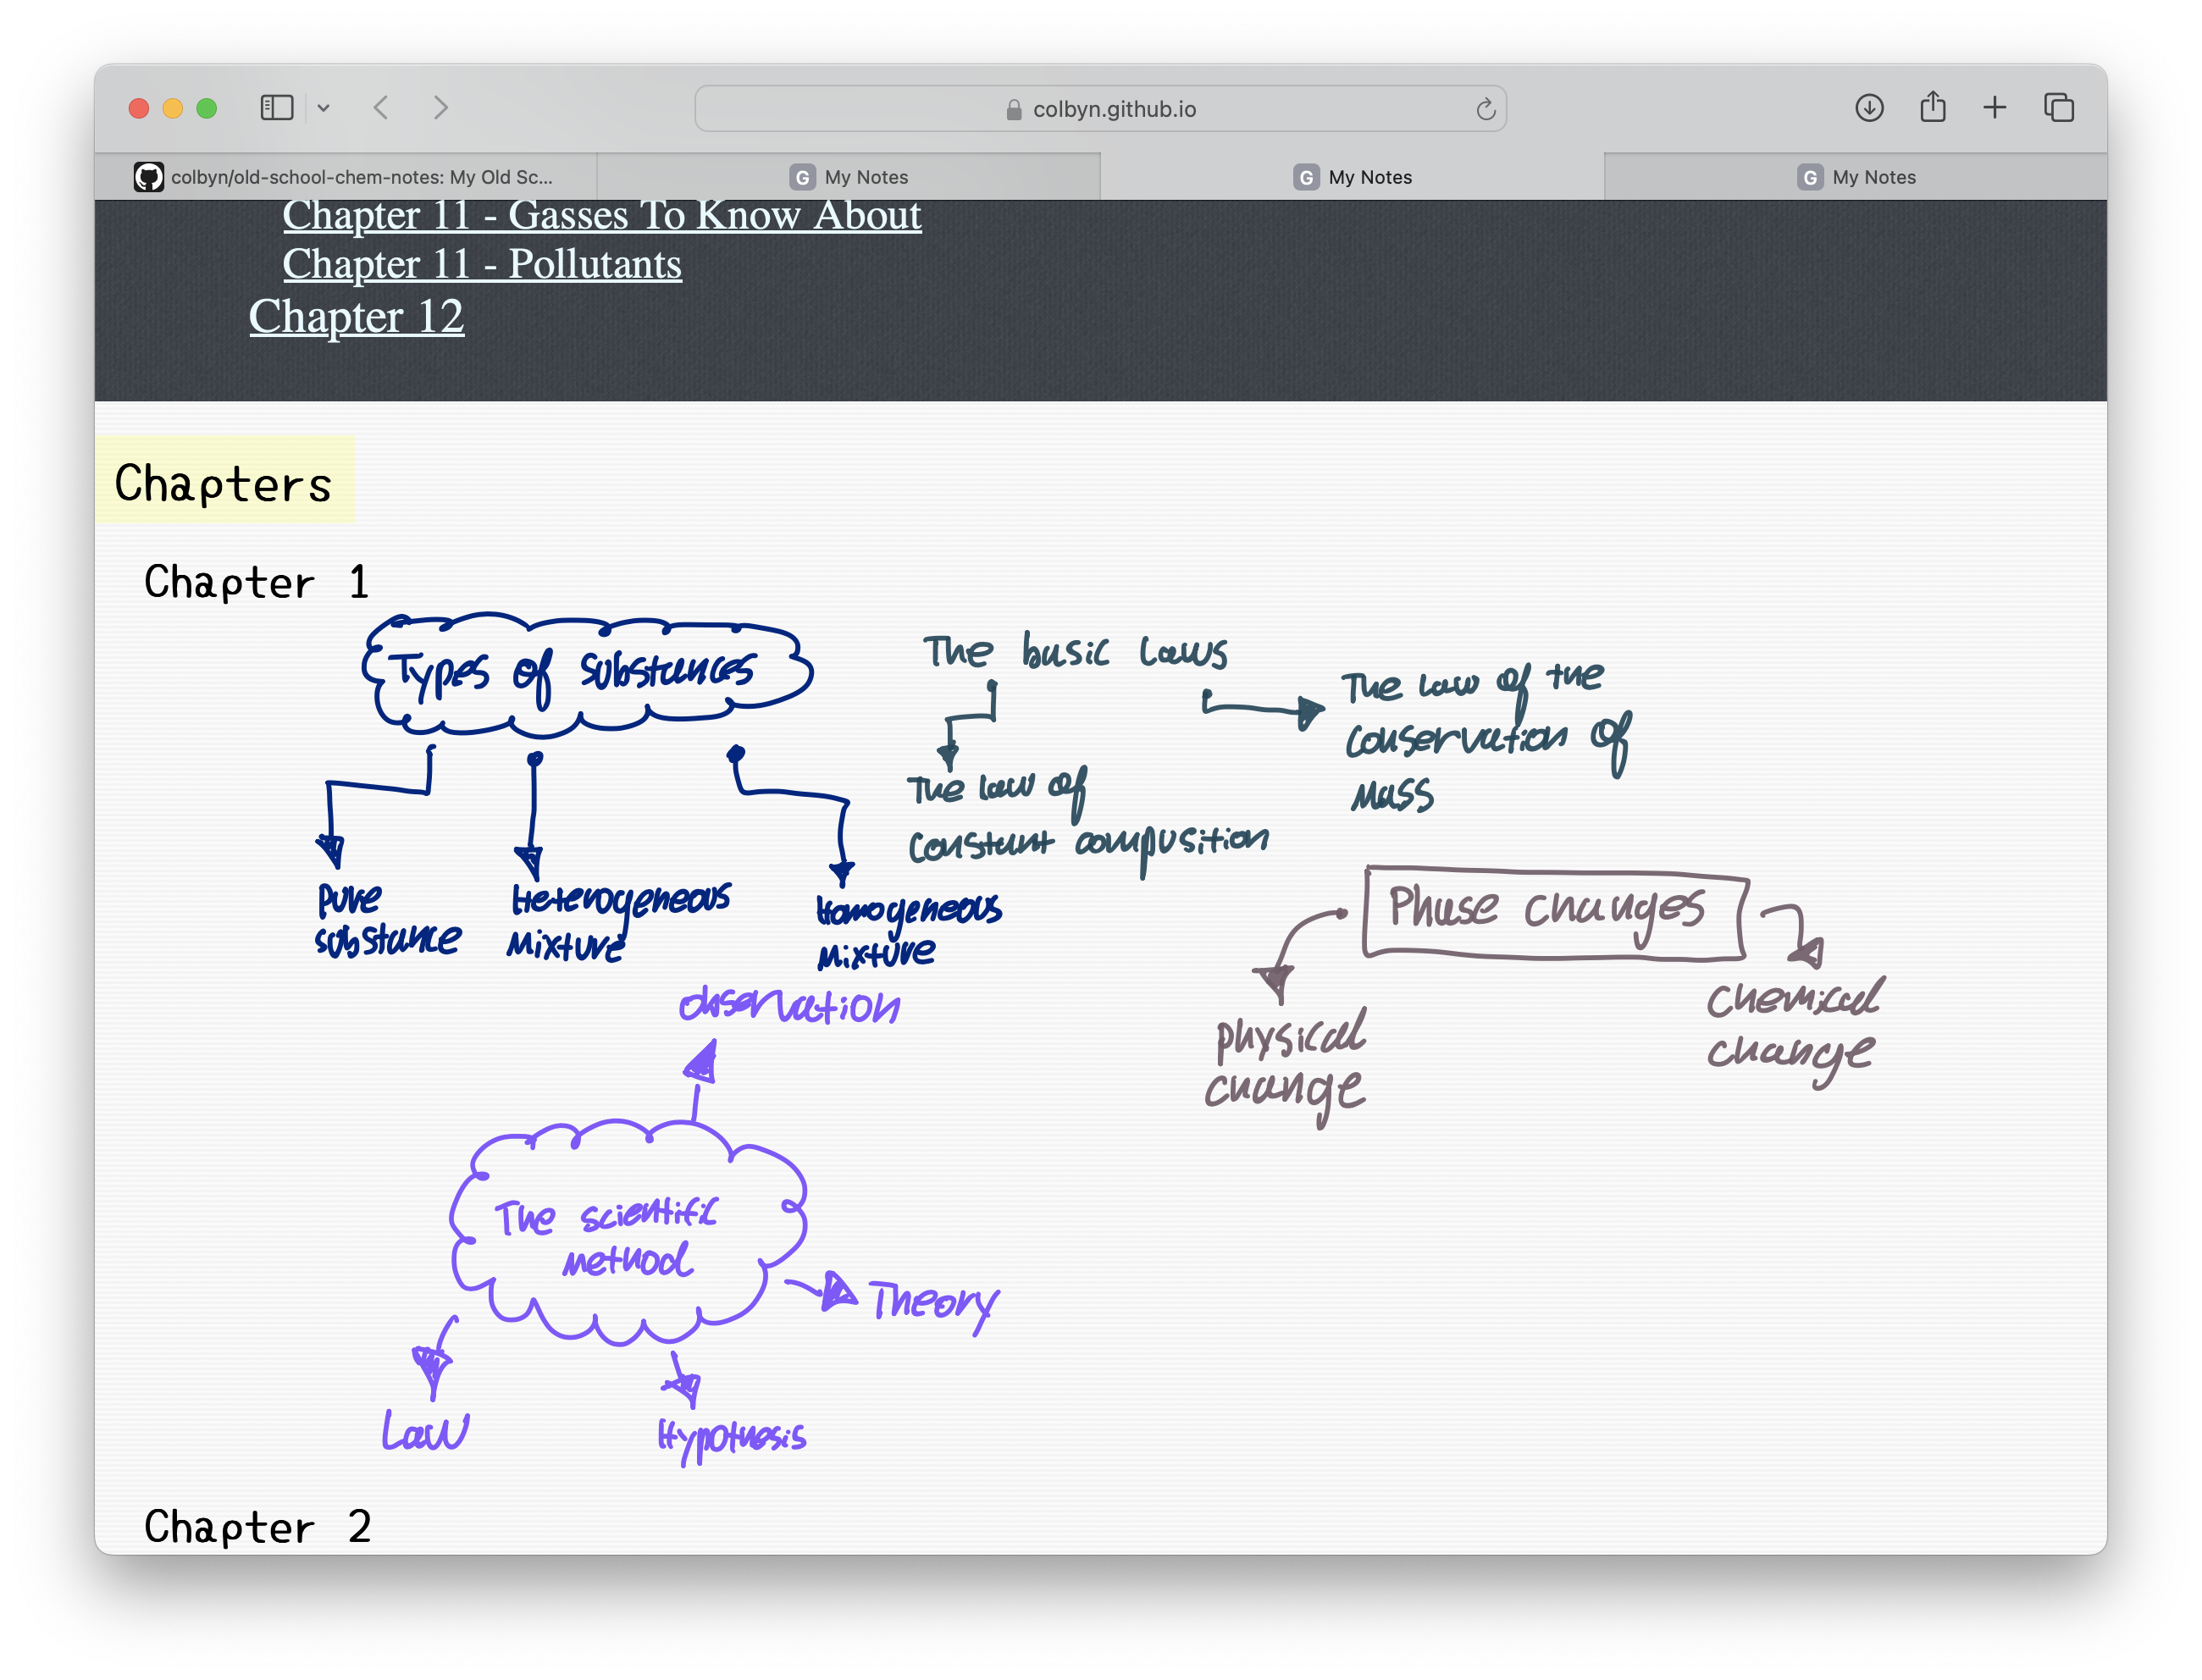
Task: Open the Chapter 12 link
Action: coord(357,316)
